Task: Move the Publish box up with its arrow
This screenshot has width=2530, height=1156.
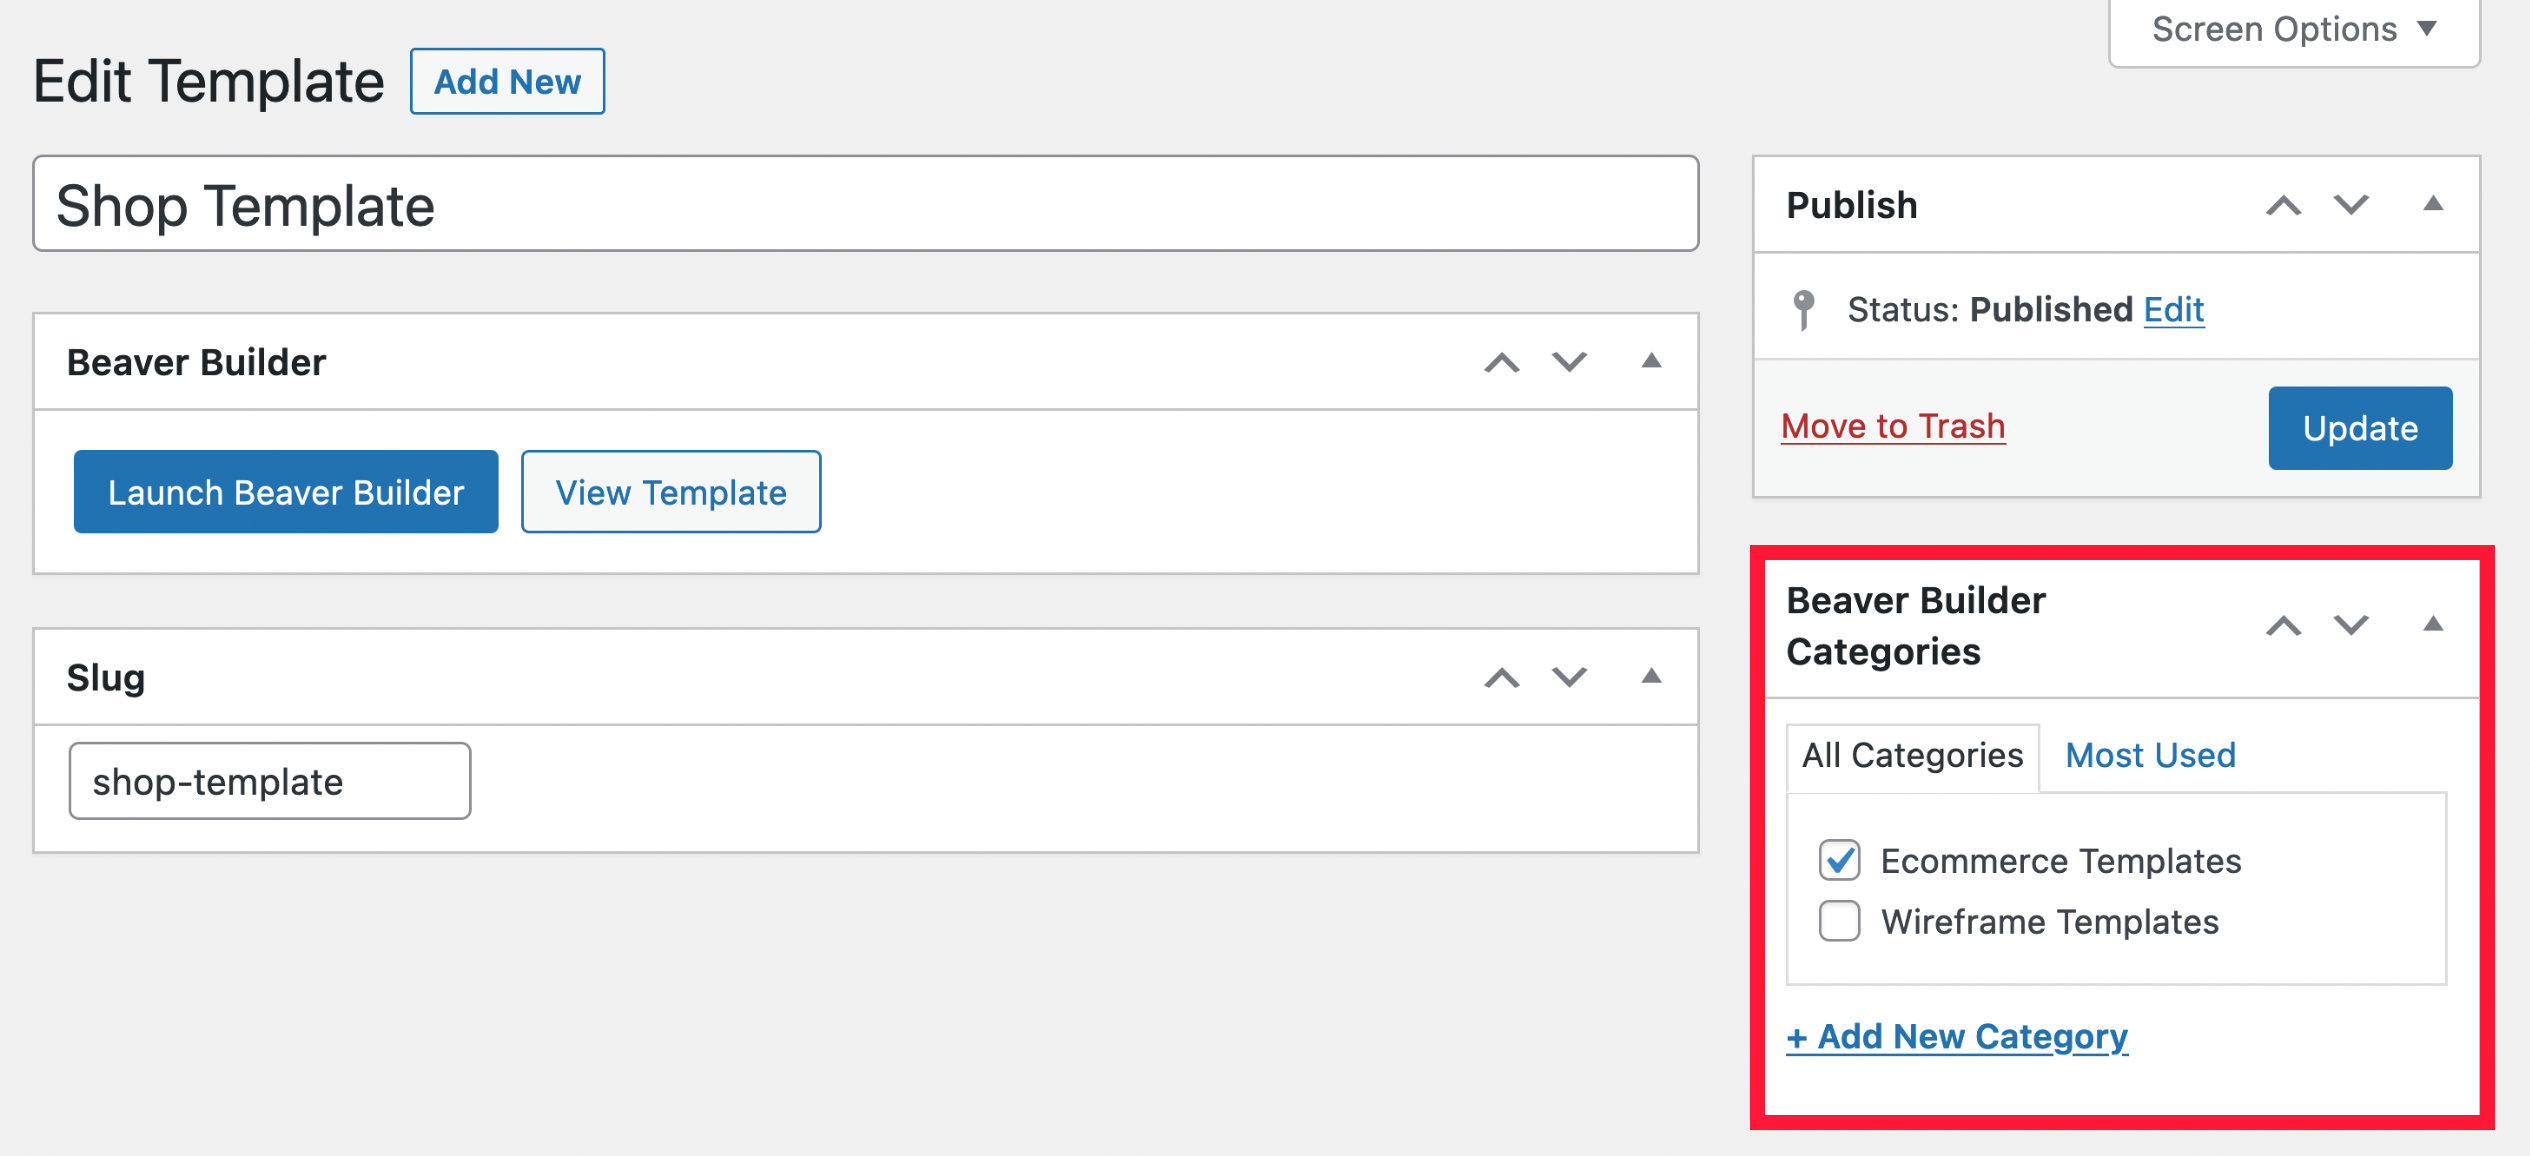Action: pyautogui.click(x=2283, y=204)
